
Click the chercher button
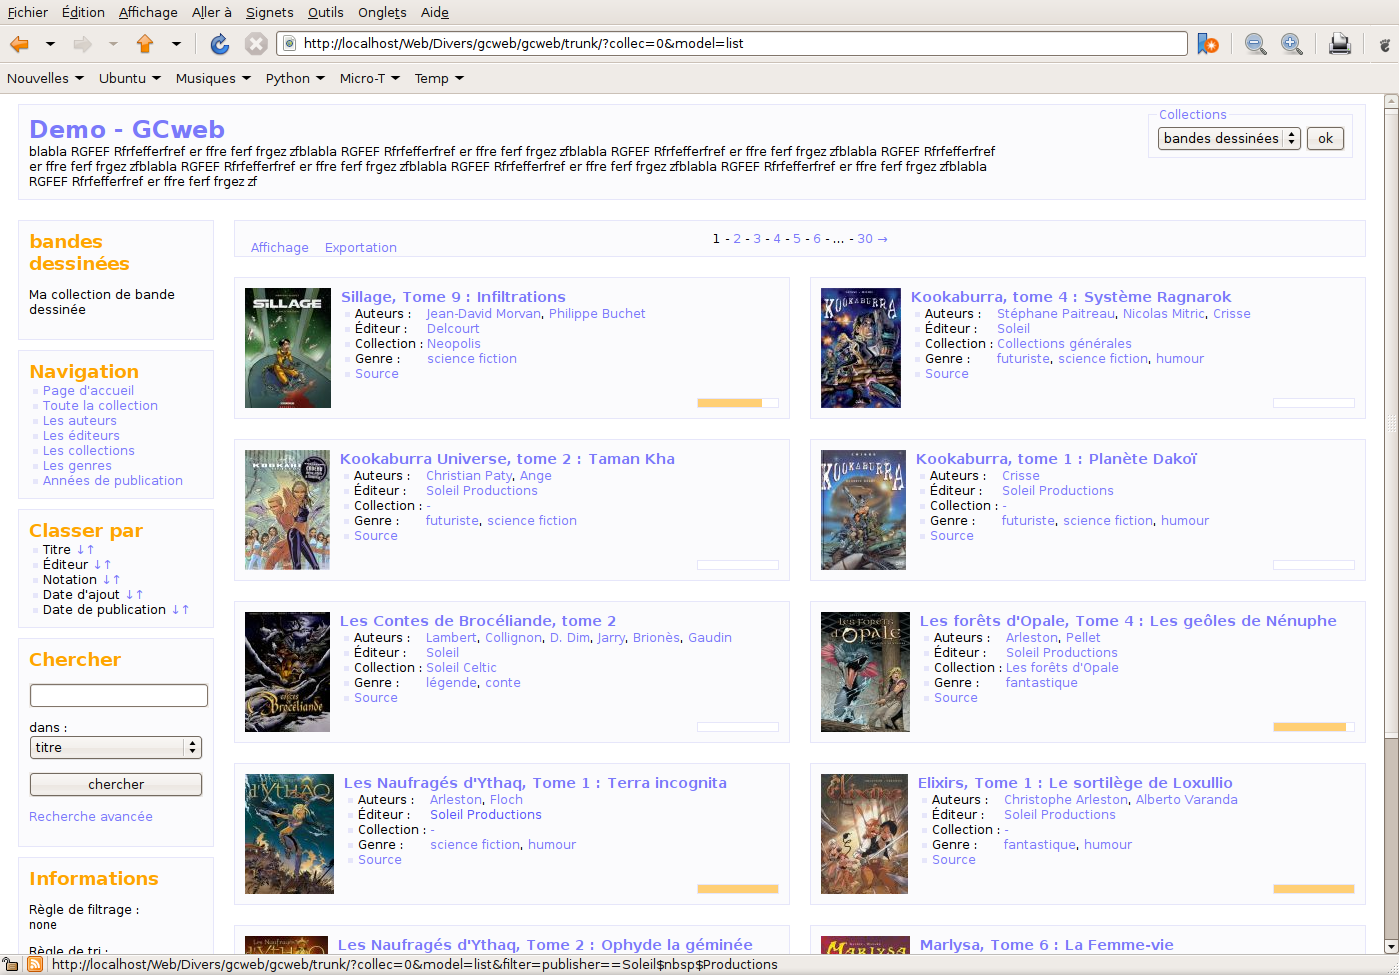116,784
